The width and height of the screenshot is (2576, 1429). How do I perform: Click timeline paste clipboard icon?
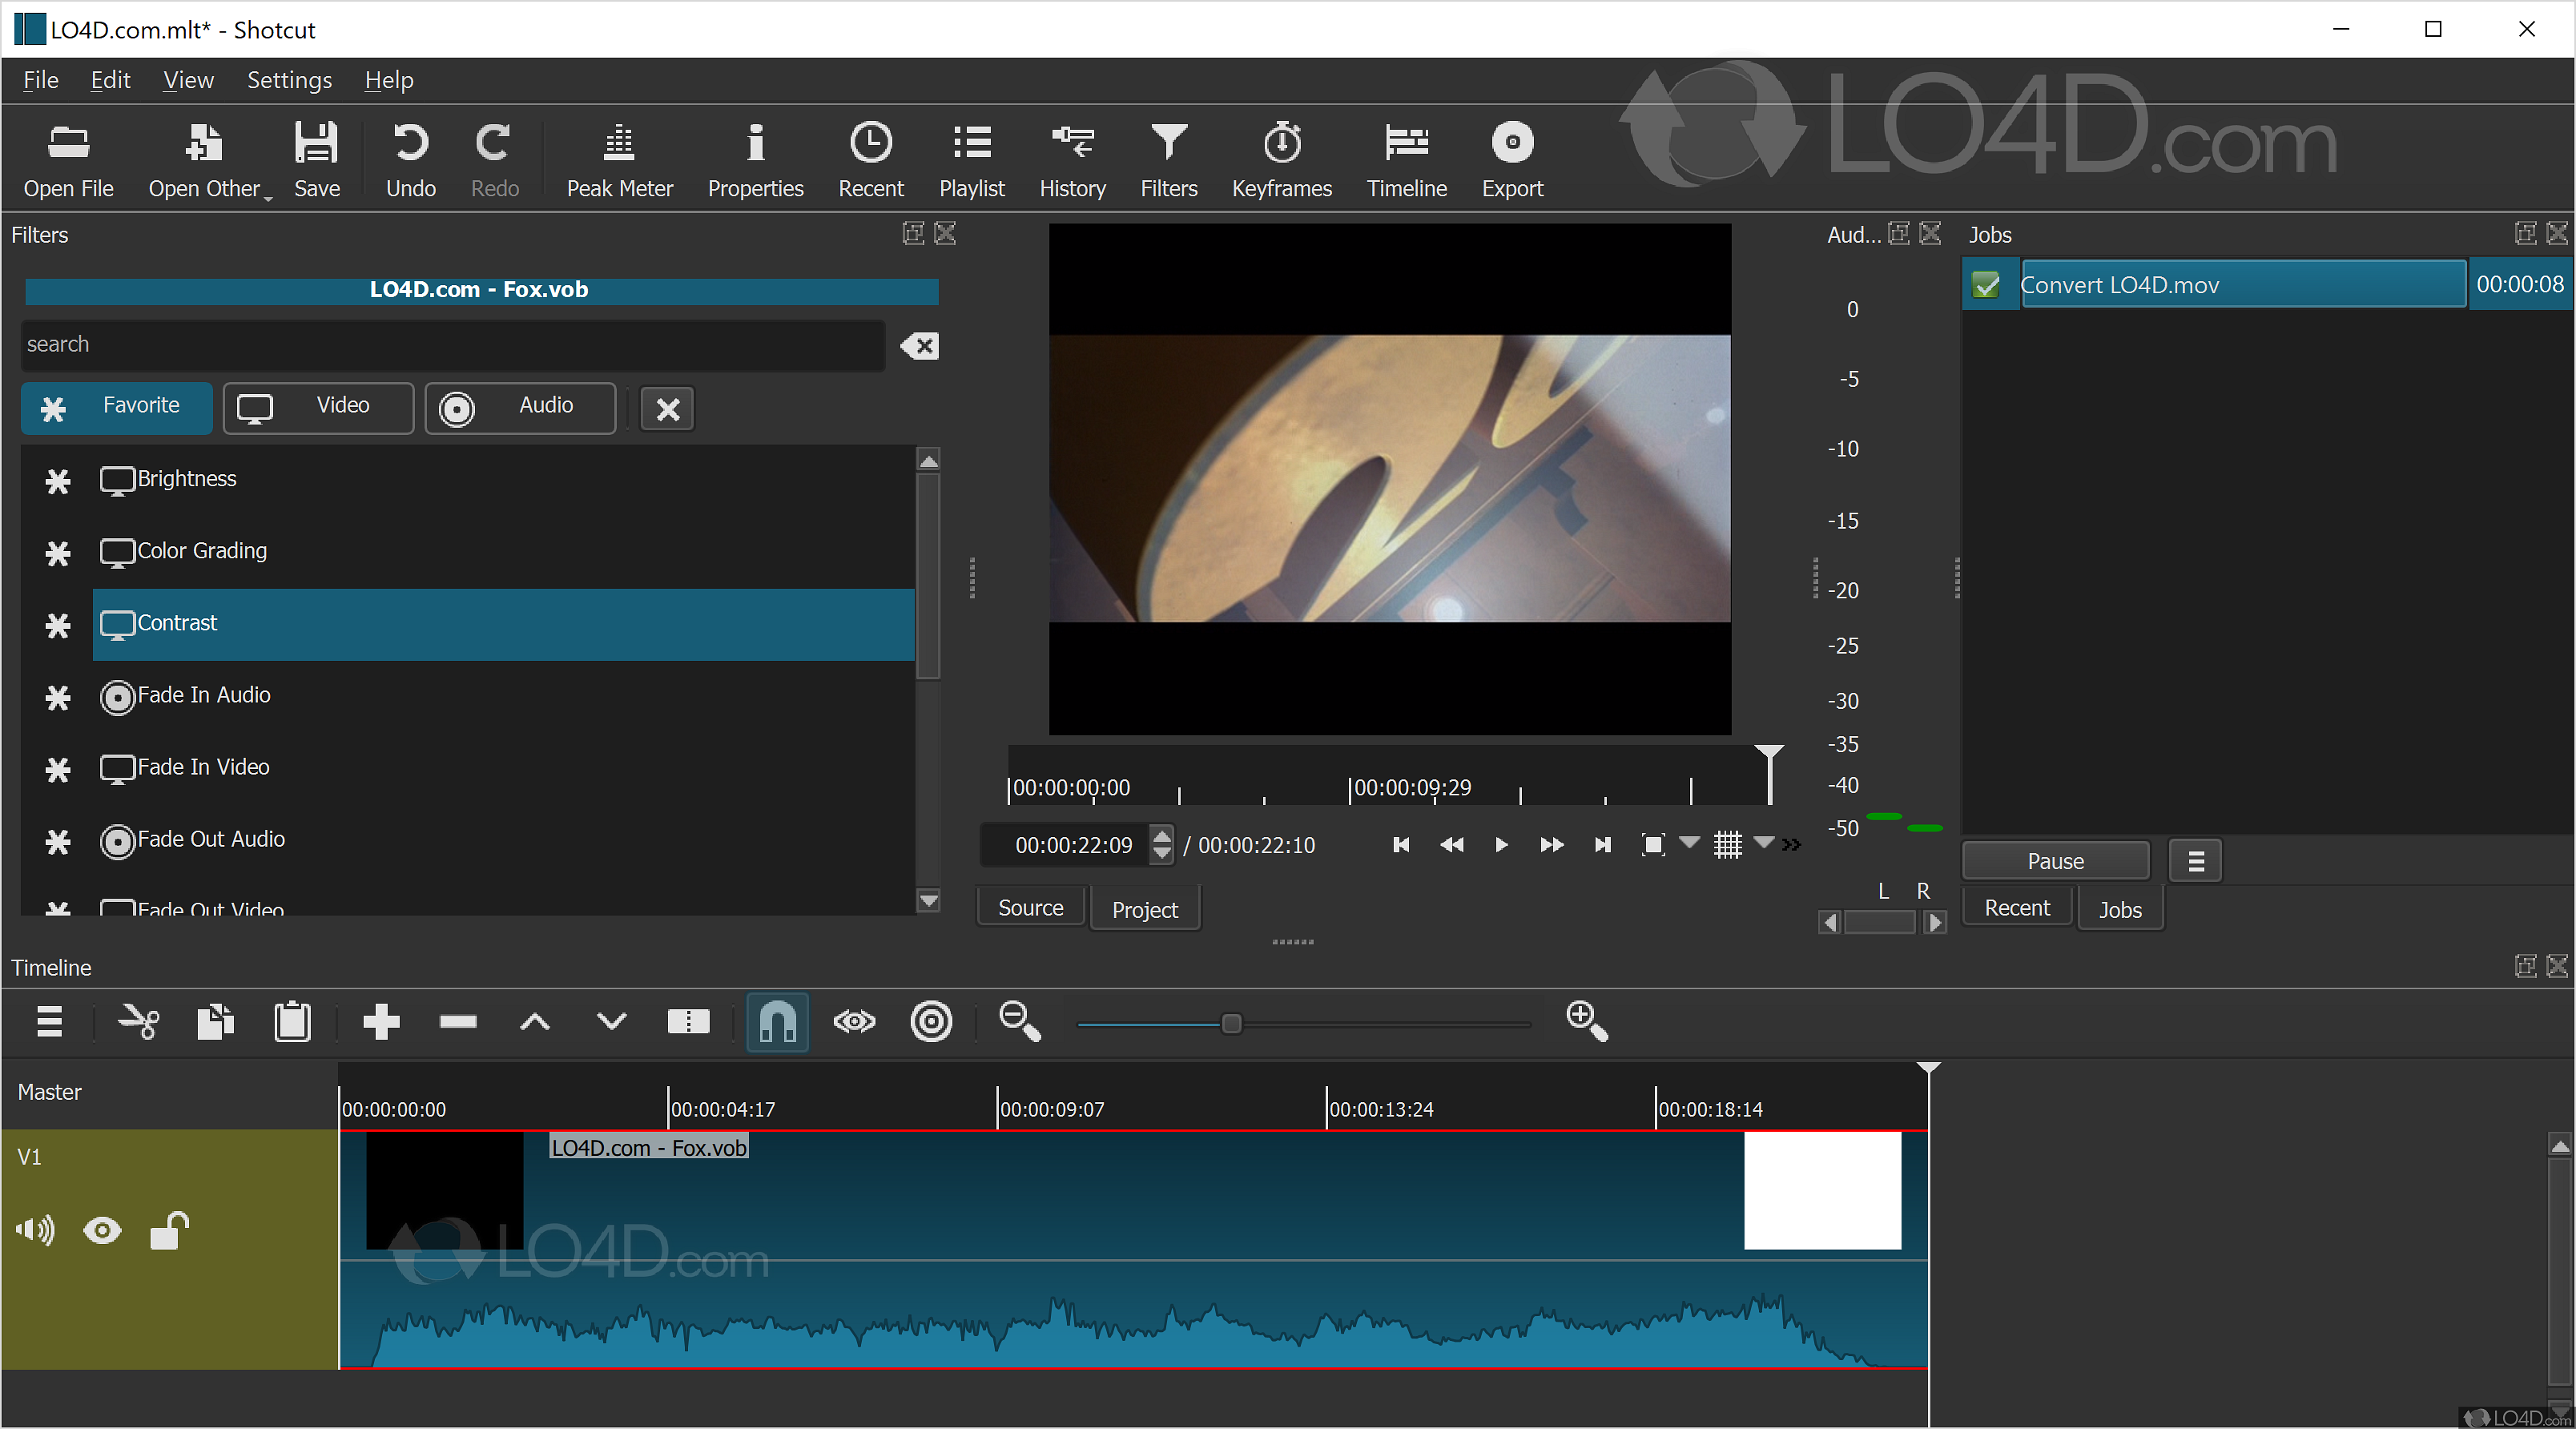(292, 1021)
